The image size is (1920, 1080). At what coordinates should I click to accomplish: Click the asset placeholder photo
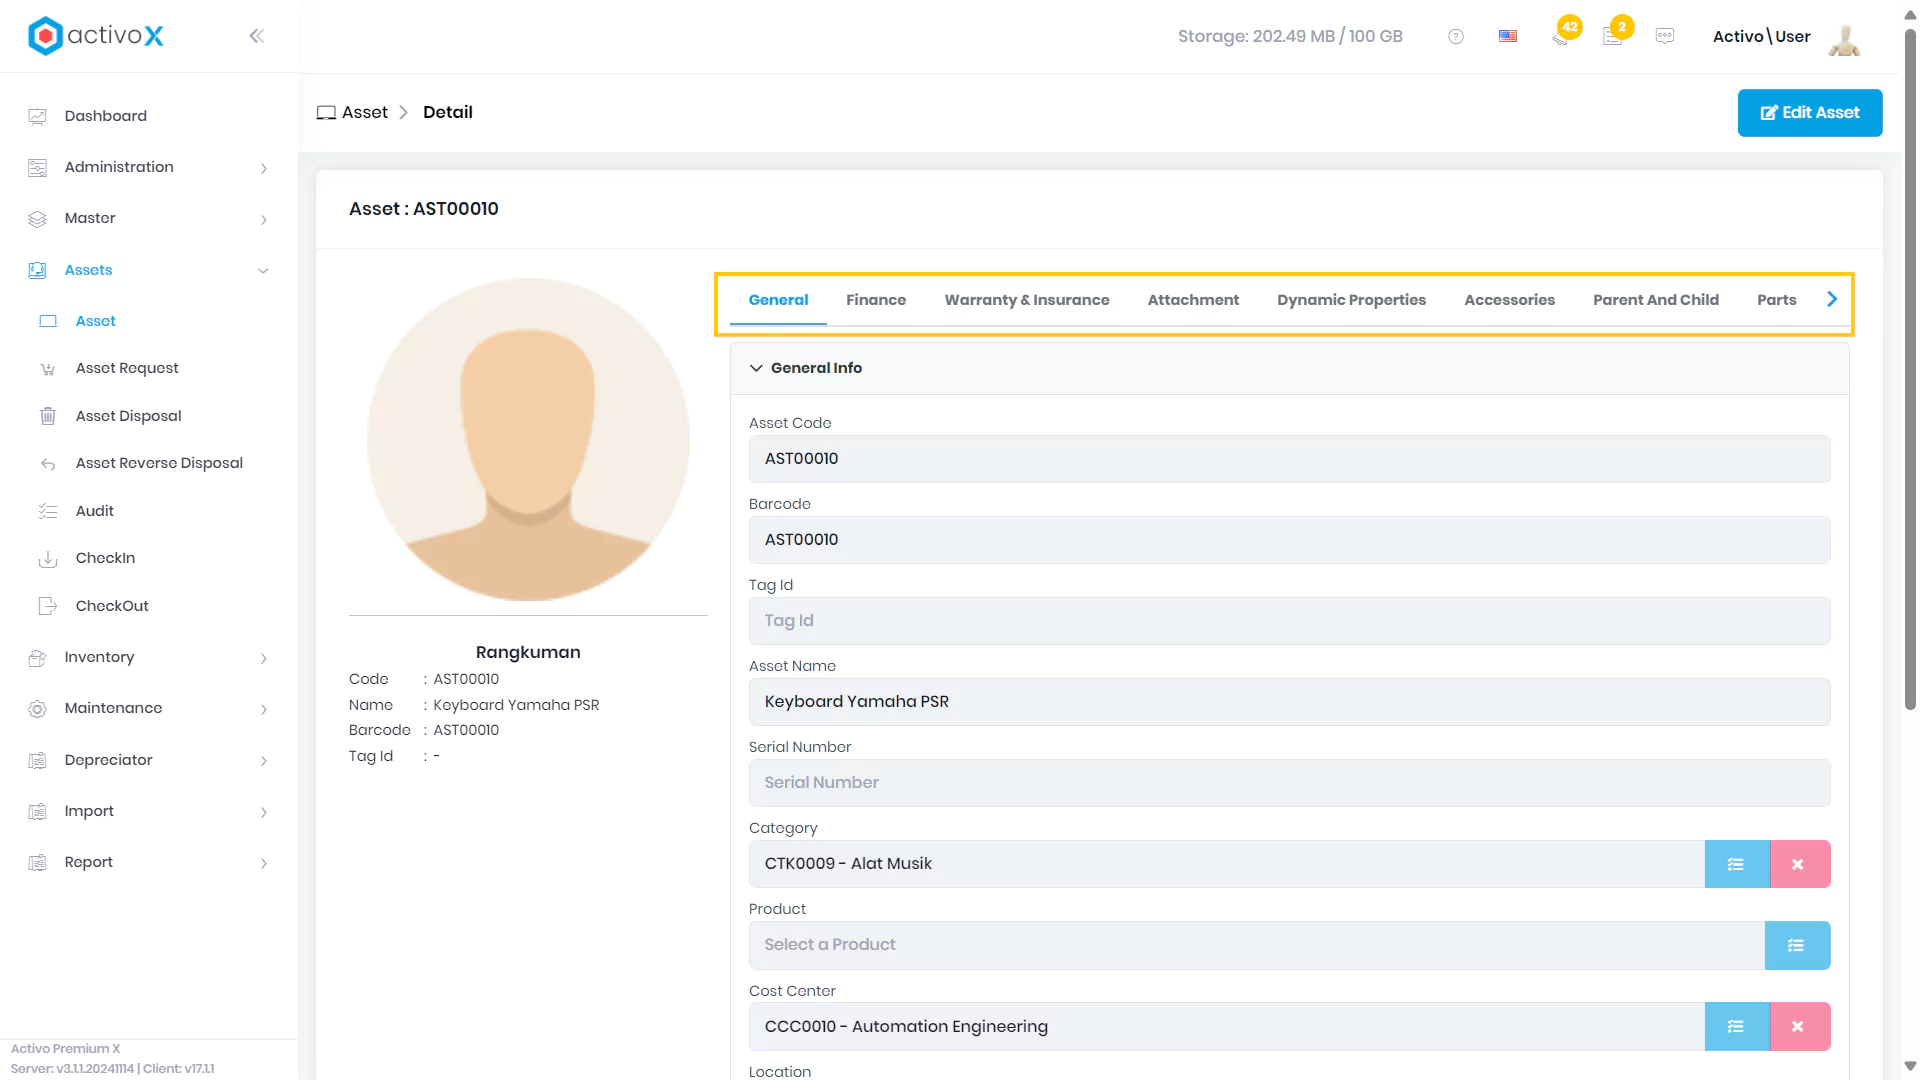click(x=528, y=439)
